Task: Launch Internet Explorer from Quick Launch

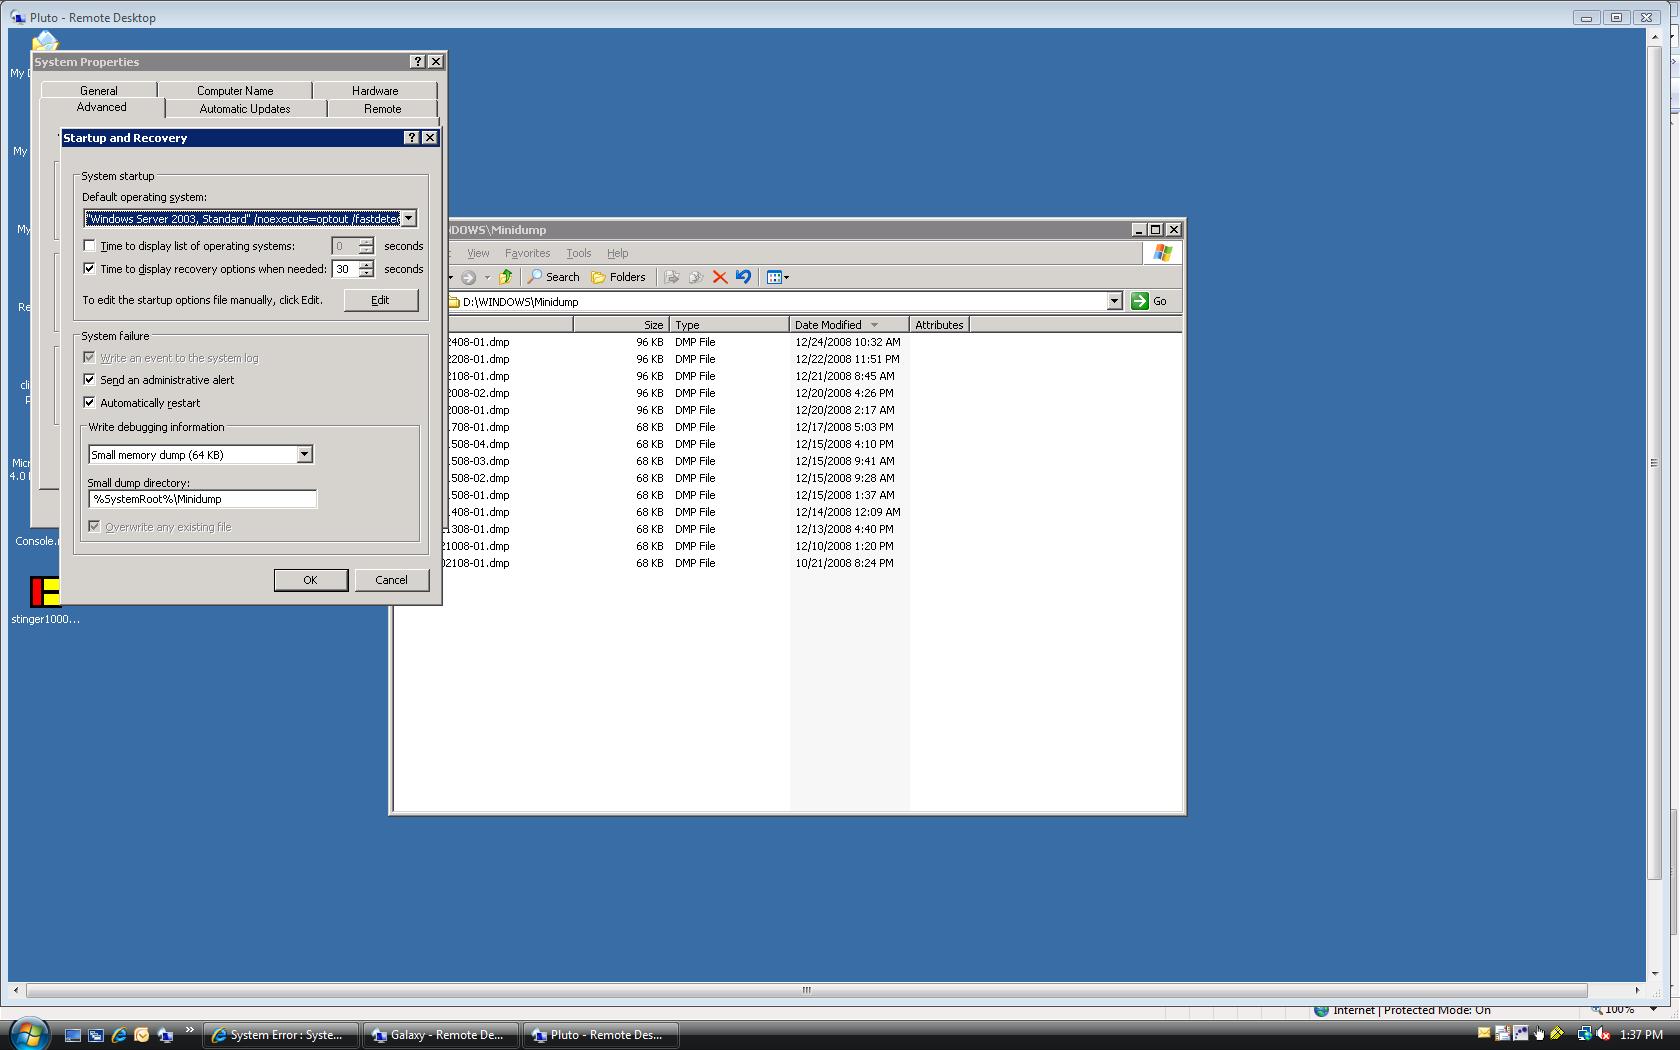Action: pos(119,1035)
